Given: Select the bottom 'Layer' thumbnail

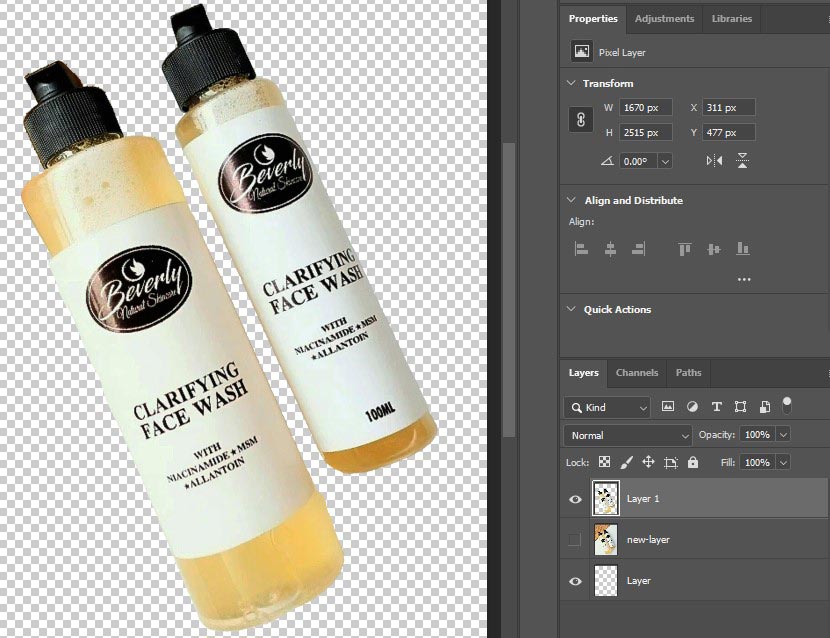Looking at the screenshot, I should [606, 581].
